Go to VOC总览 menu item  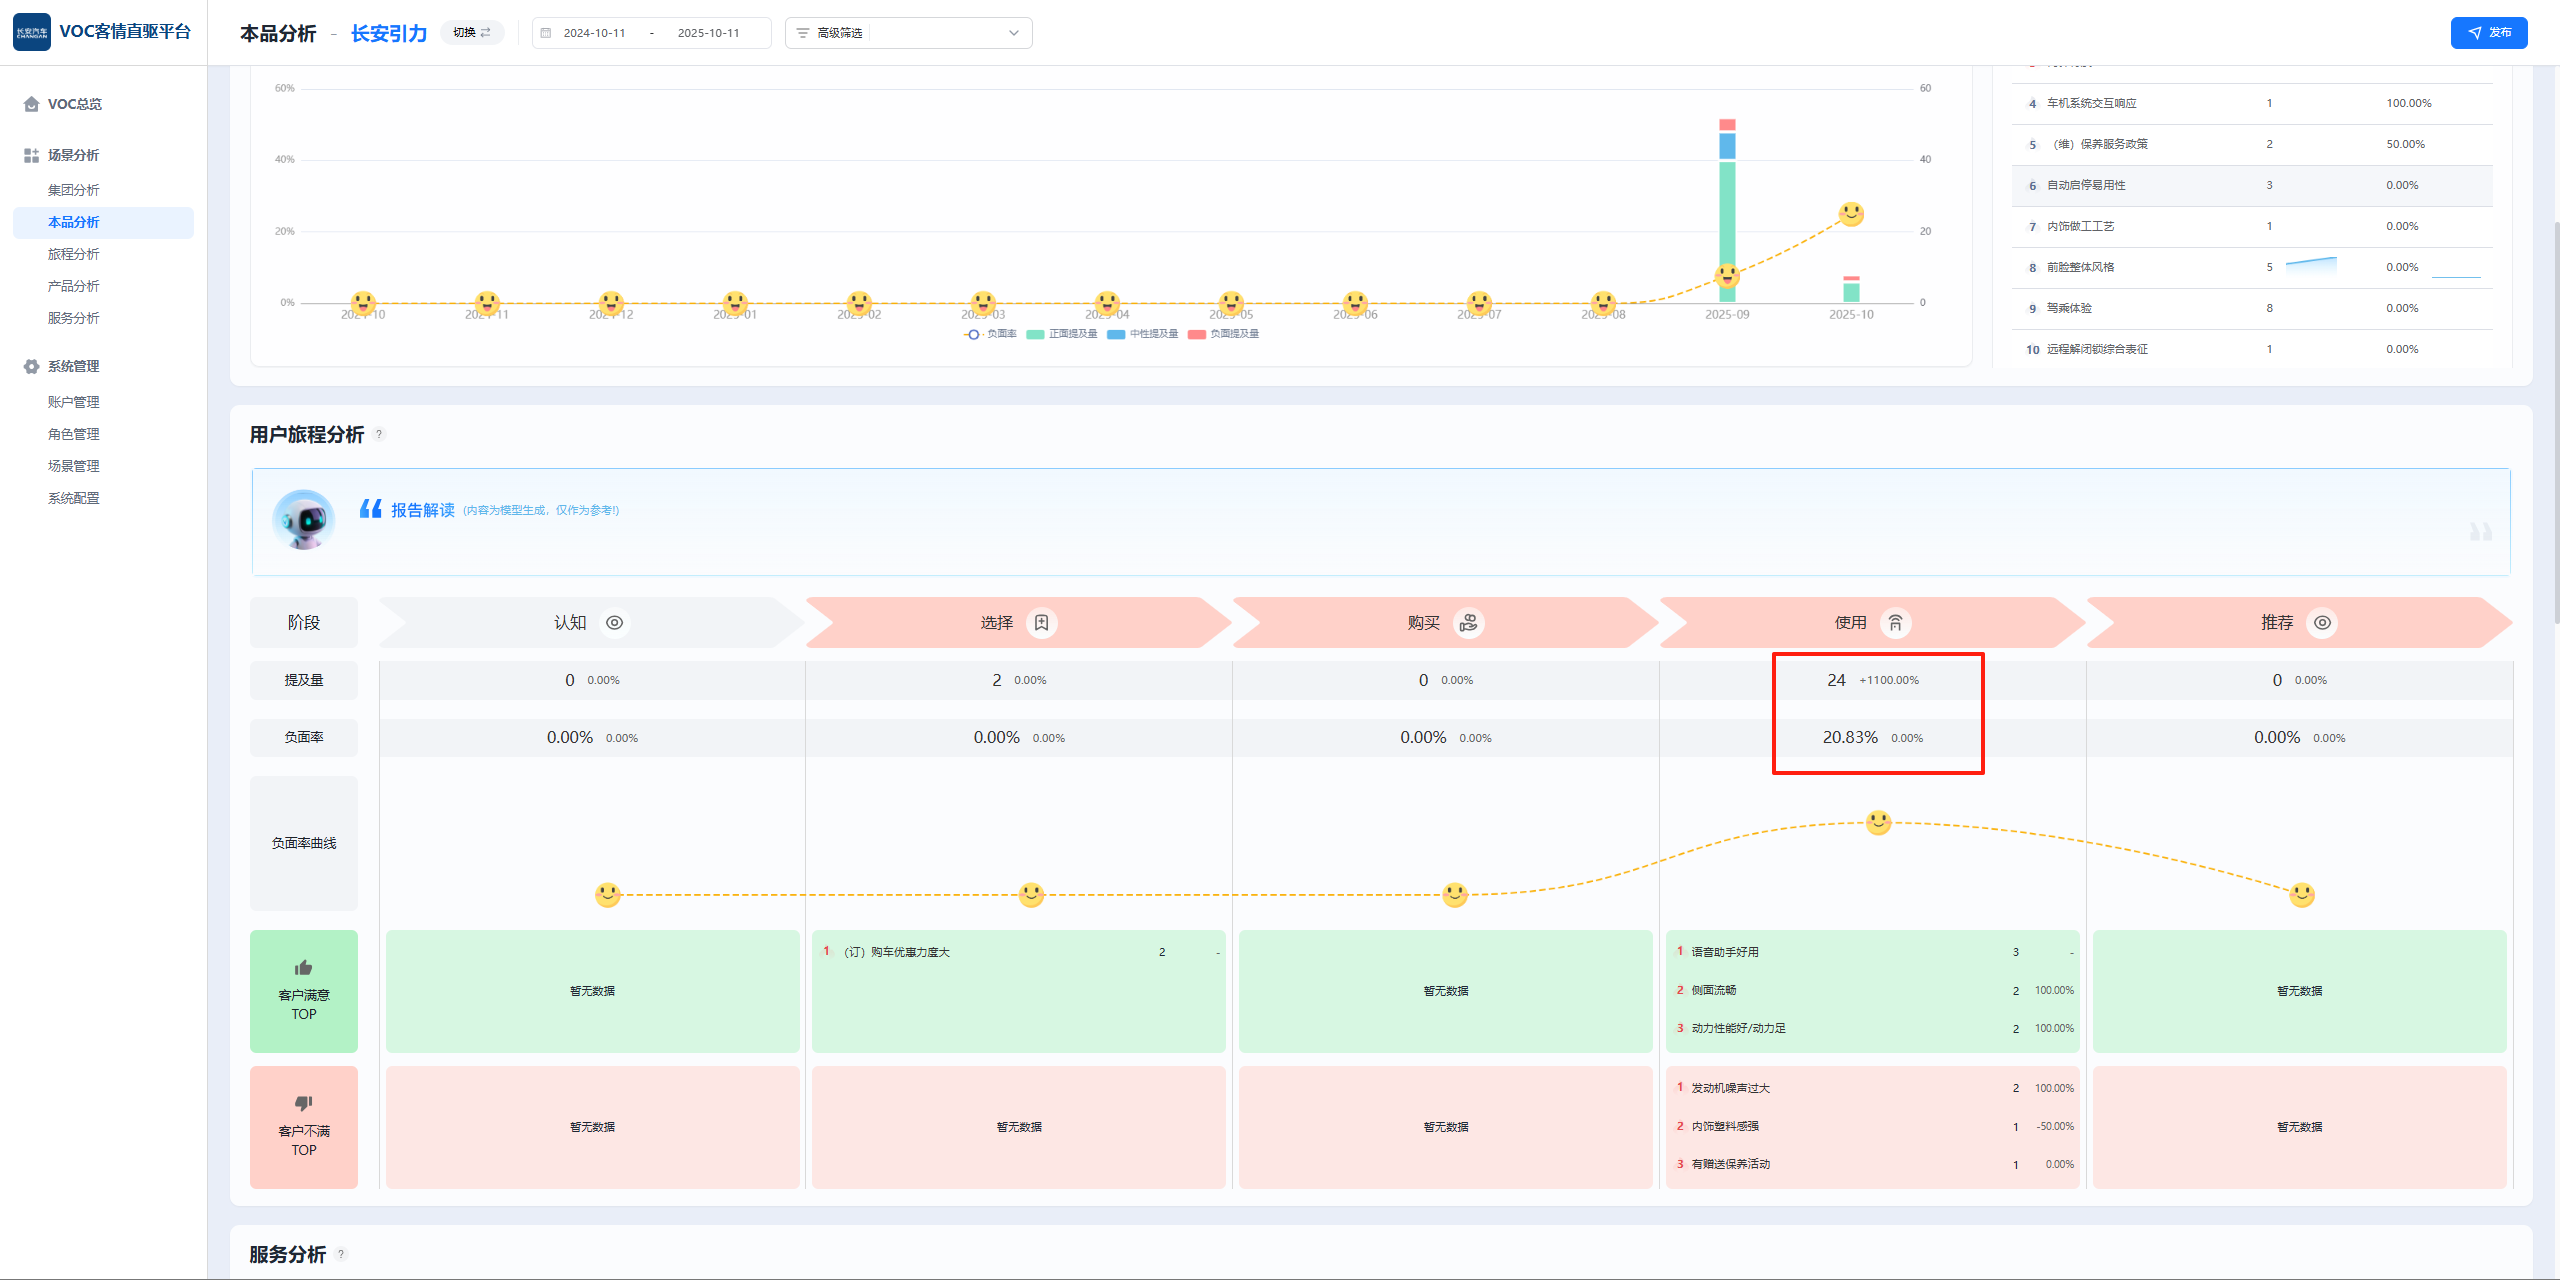pyautogui.click(x=74, y=104)
